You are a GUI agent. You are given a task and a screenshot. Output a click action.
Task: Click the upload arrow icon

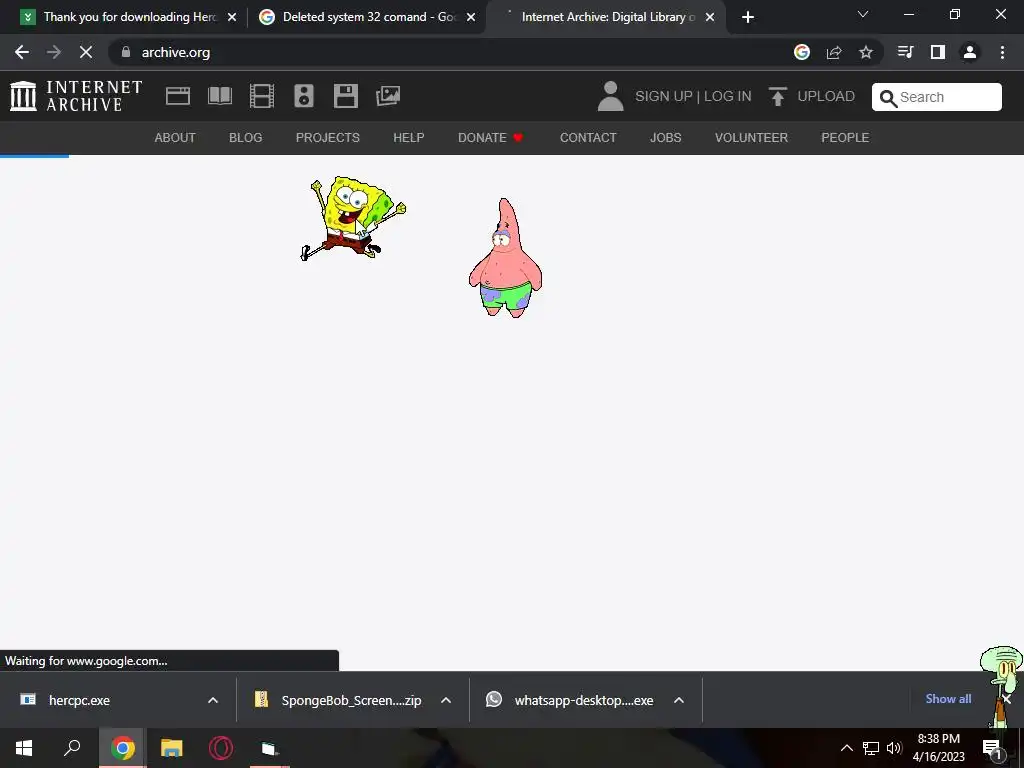tap(777, 96)
